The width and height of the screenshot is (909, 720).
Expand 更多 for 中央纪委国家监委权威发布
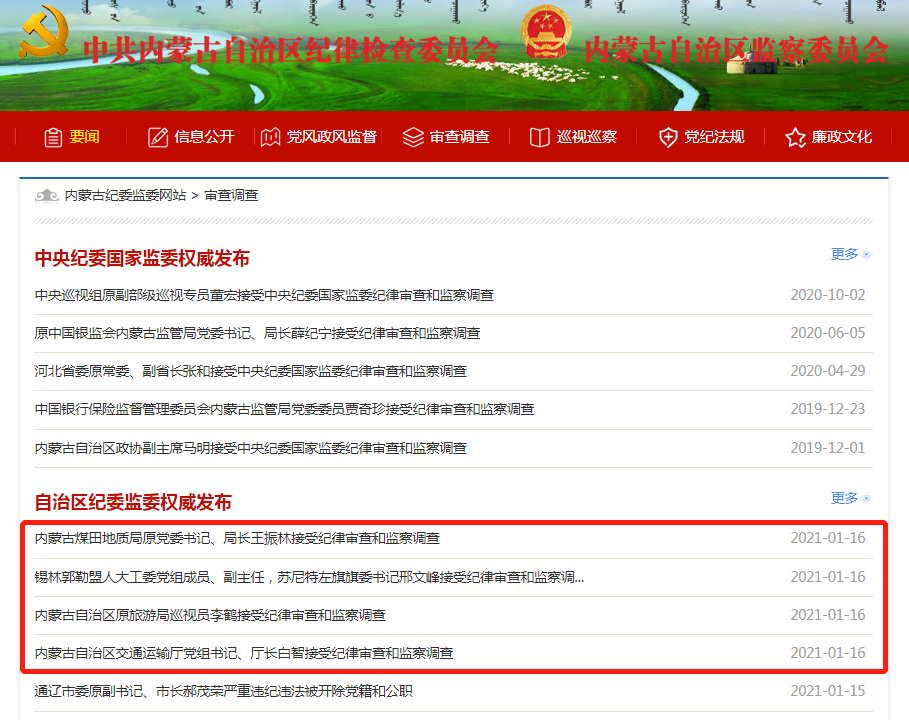coord(845,255)
